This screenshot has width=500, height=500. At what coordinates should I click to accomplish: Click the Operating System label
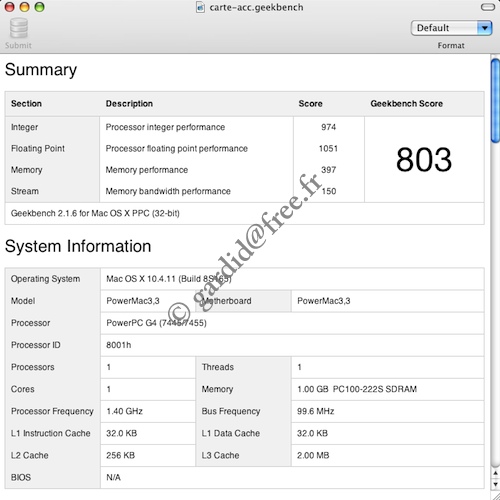45,279
